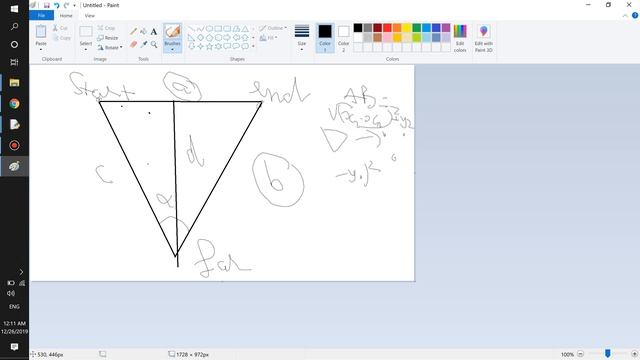Click the Crop button
Viewport: 640px width, 360px height.
106,28
